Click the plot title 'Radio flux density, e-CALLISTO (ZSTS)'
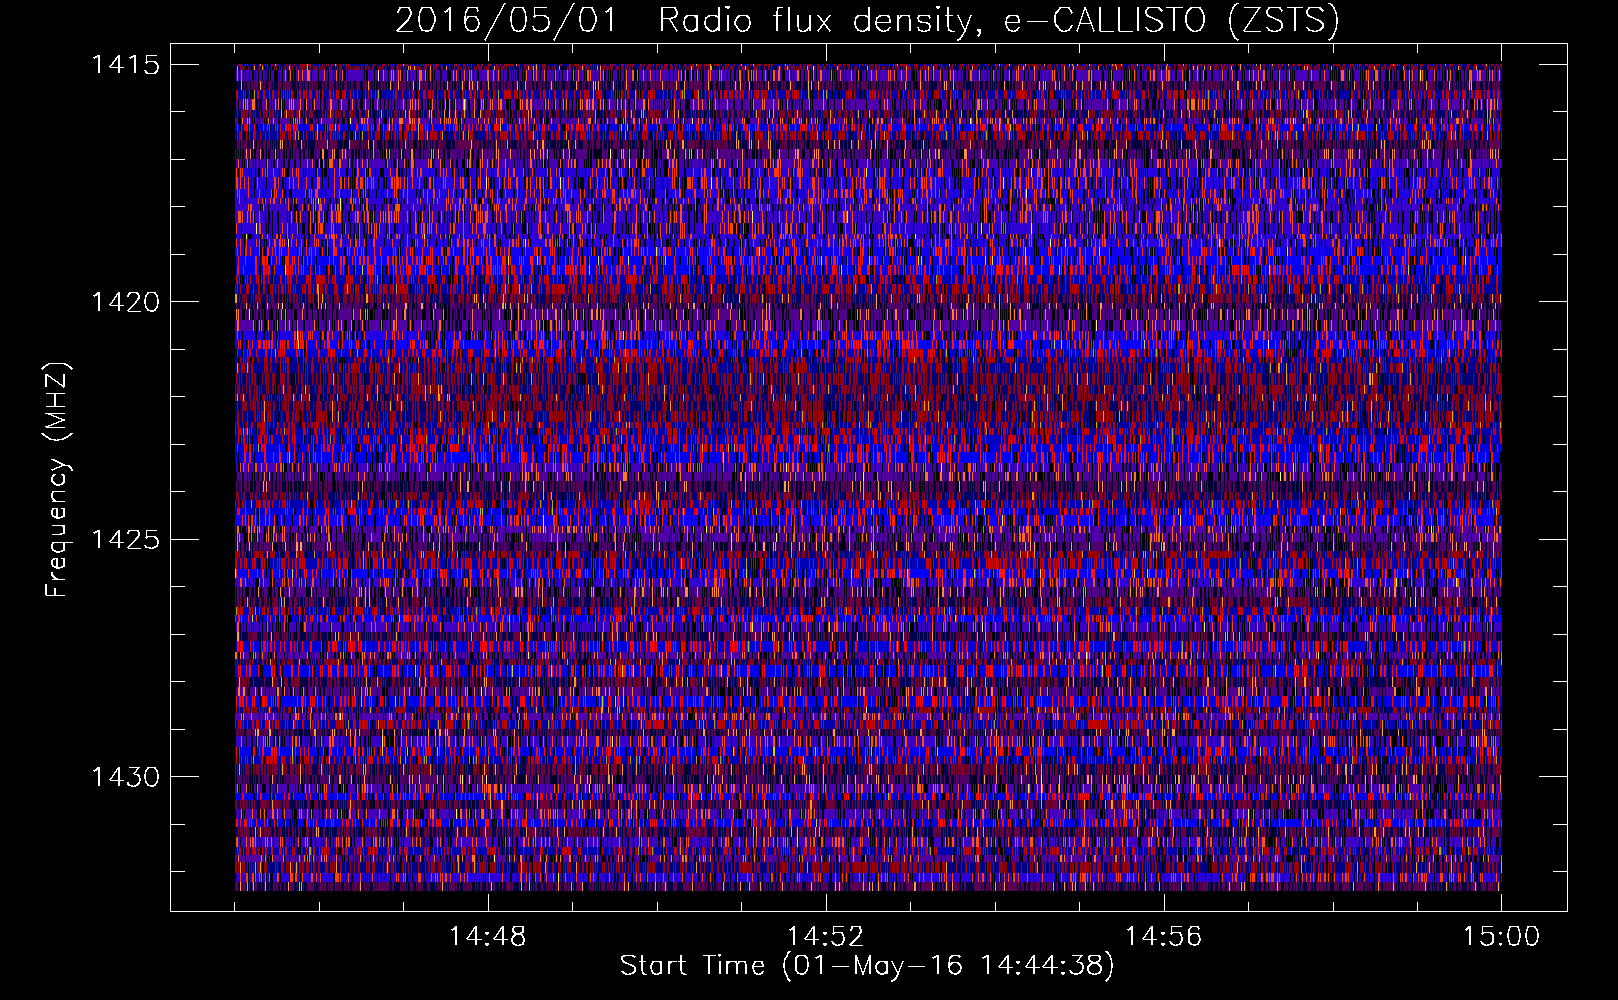Screen dimensions: 1618x1000 pyautogui.click(x=998, y=21)
